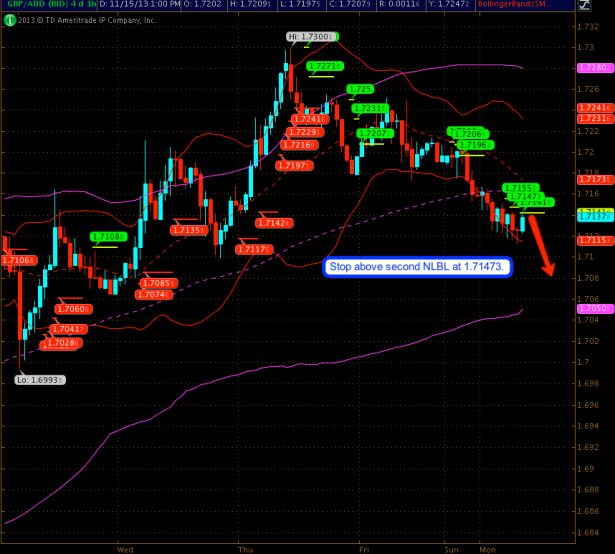Screen dimensions: 615x554
Task: Select the red 1.71068 price bubble
Action: pos(19,260)
